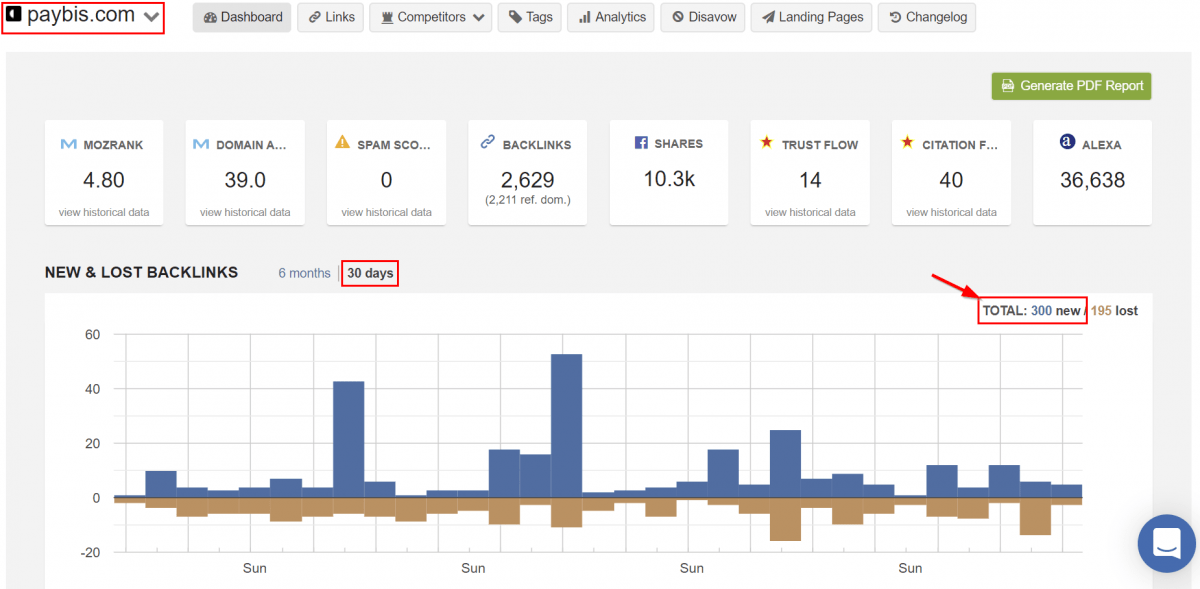The height and width of the screenshot is (589, 1200).
Task: Click the Mozrank M logo icon
Action: point(68,144)
